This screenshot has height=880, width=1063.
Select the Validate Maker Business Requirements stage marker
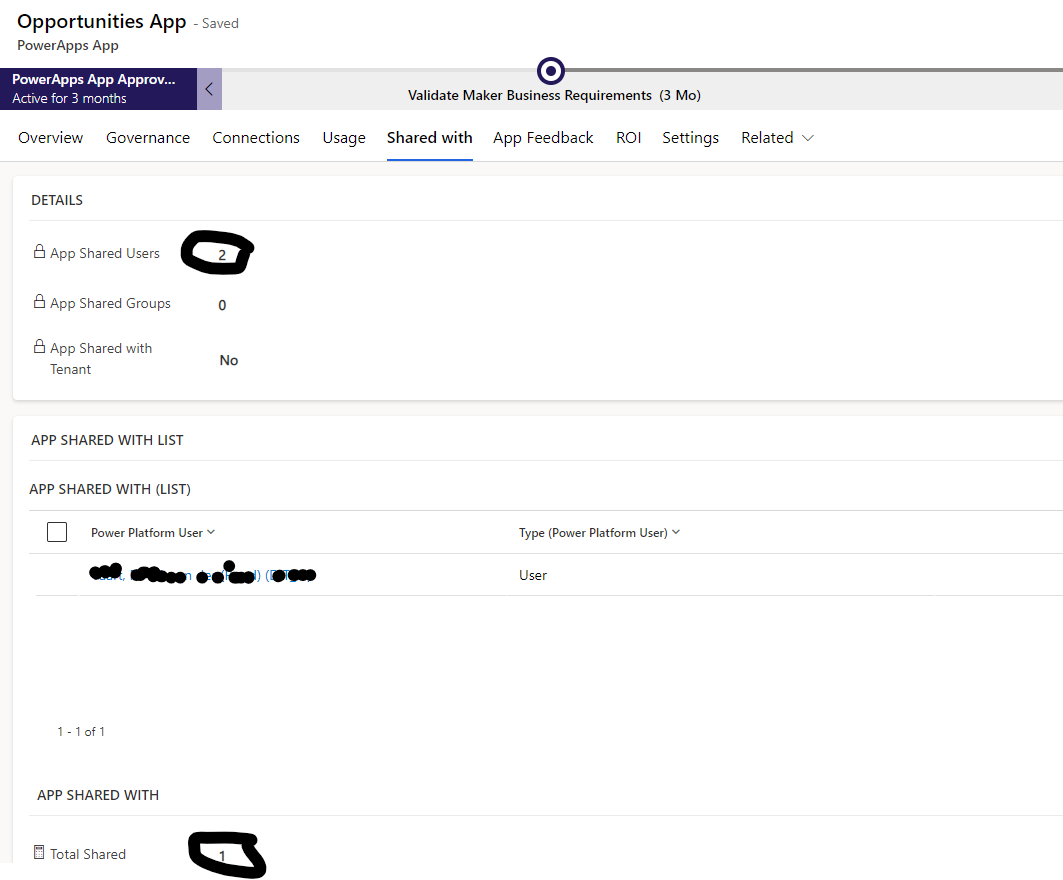(551, 71)
